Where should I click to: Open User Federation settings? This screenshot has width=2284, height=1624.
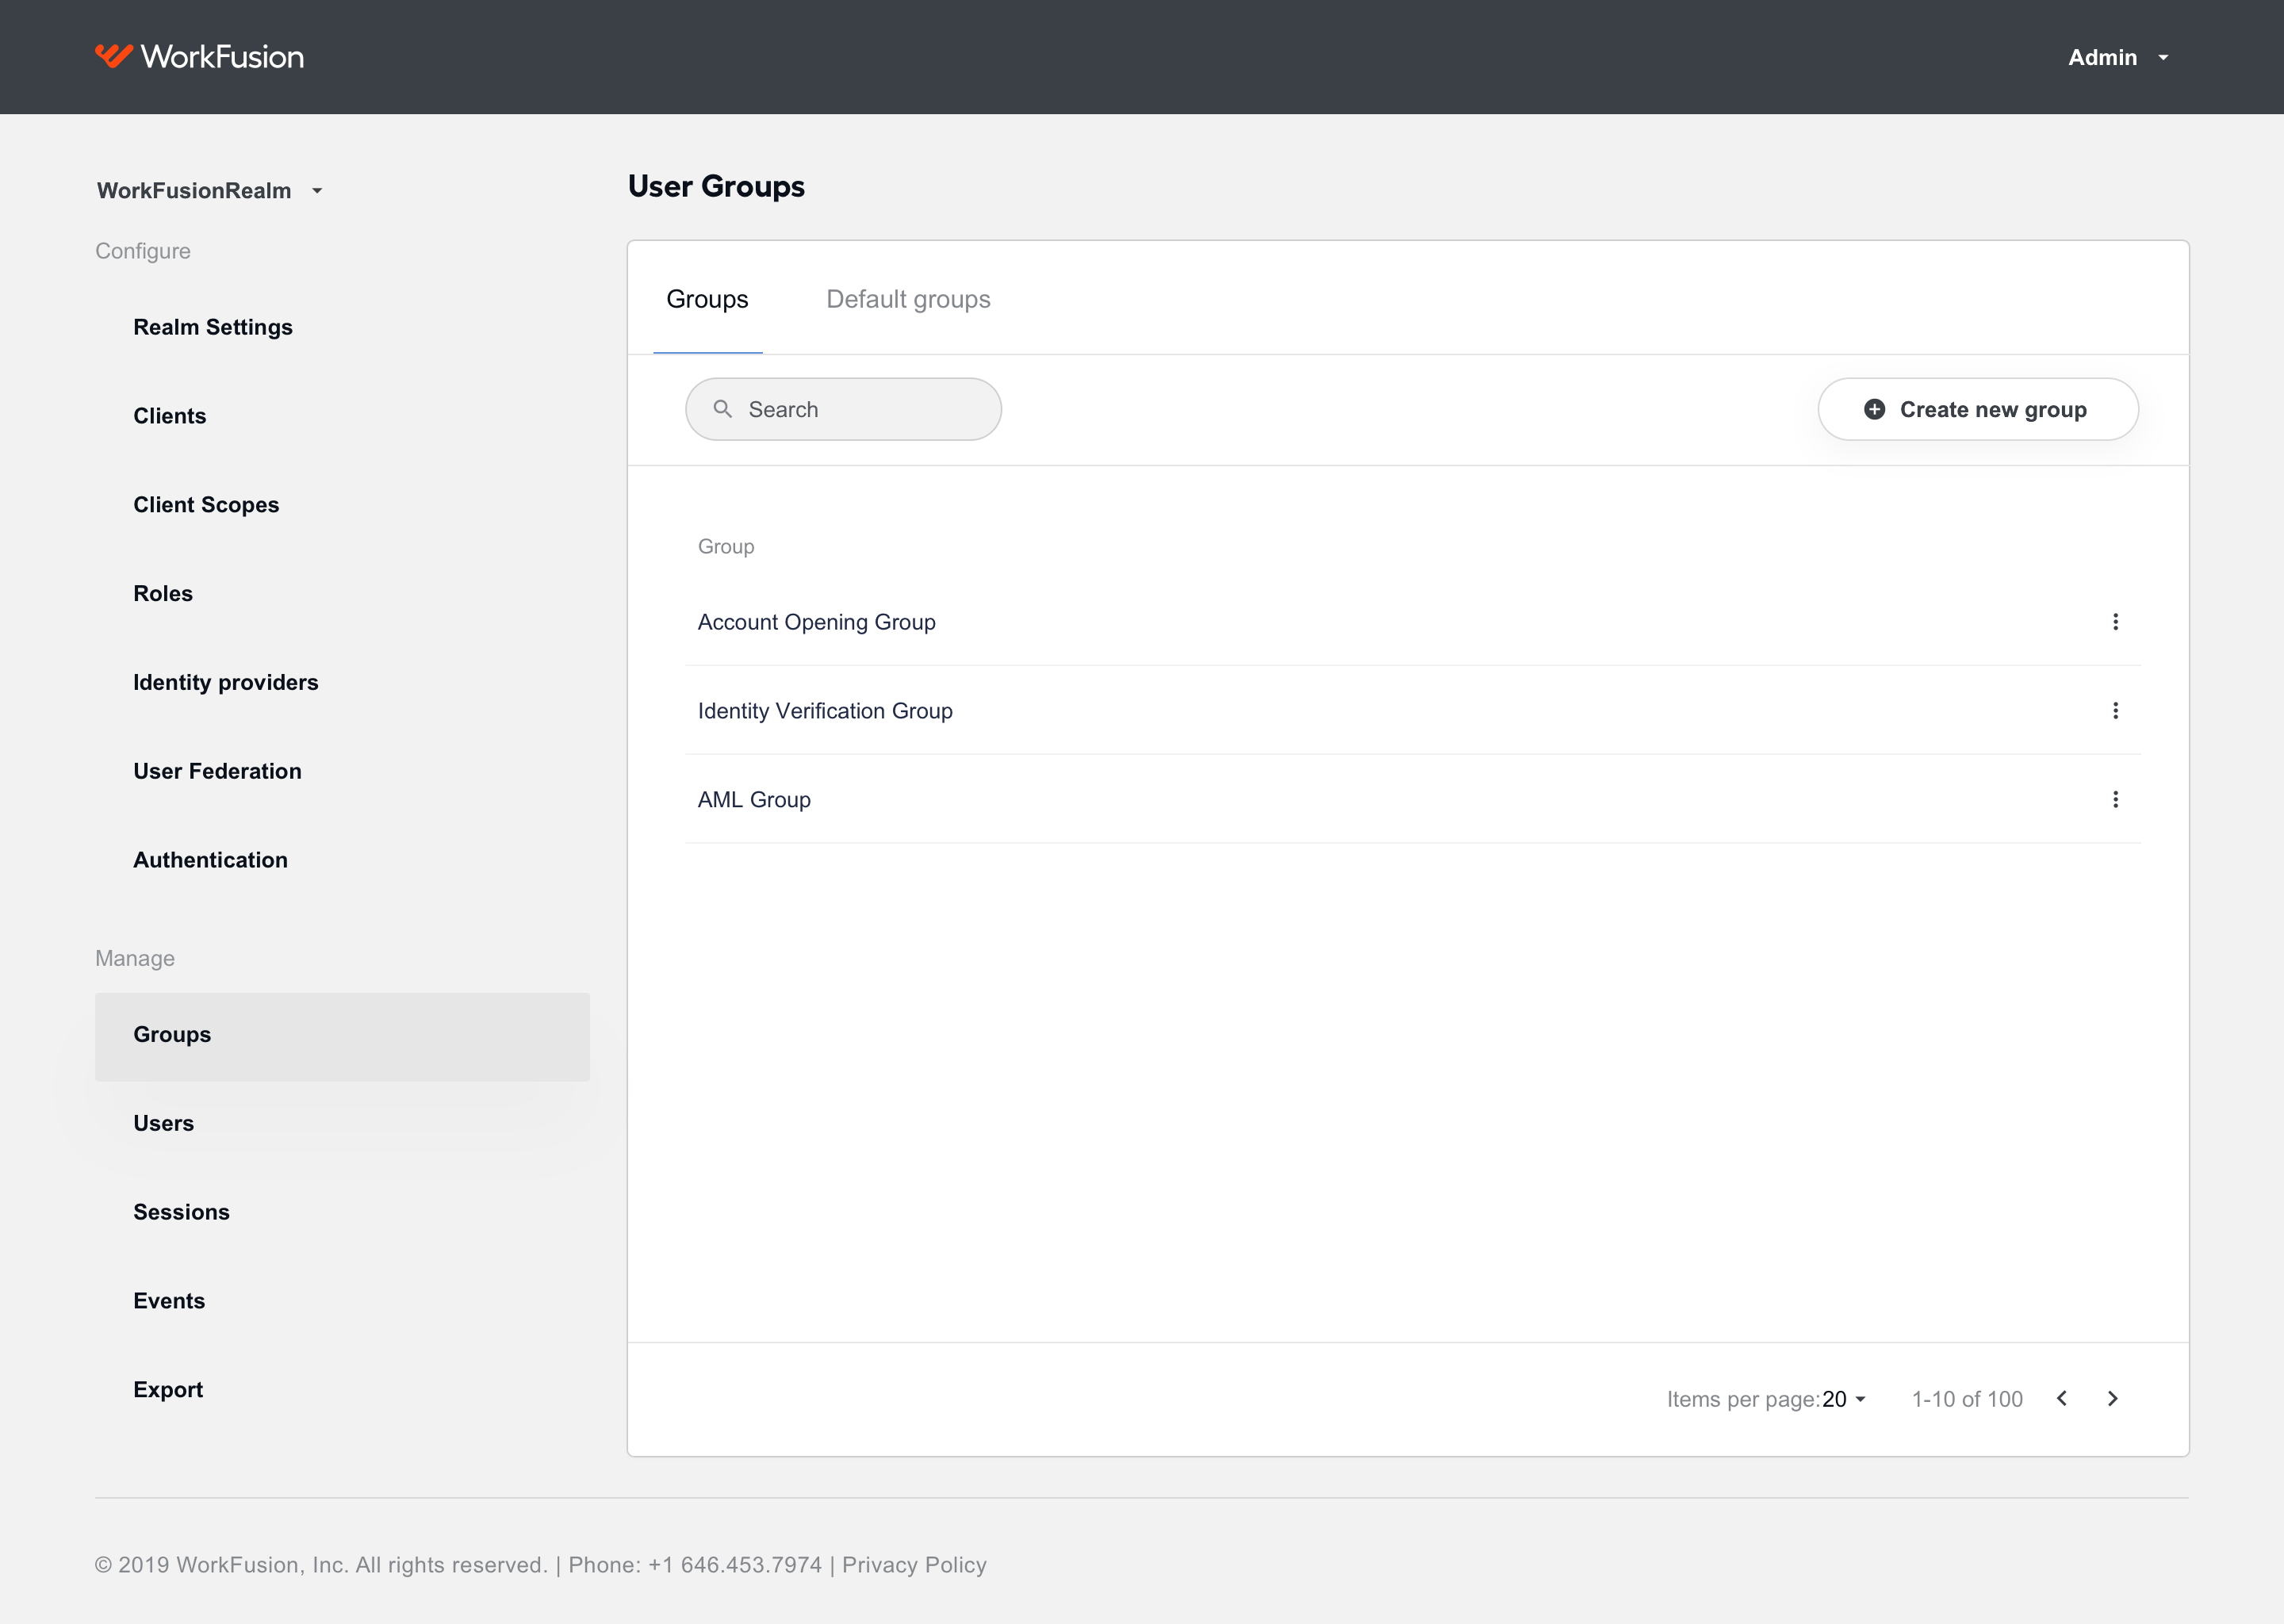click(x=217, y=771)
